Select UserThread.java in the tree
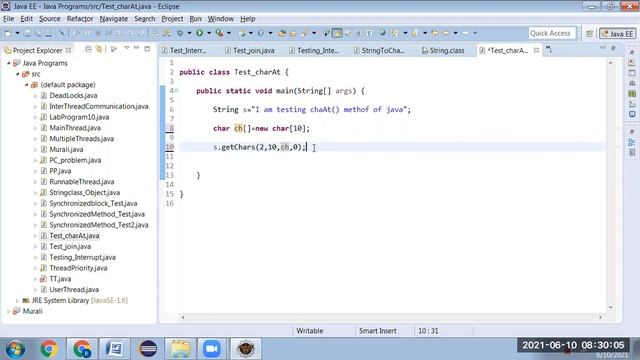This screenshot has height=360, width=640. point(74,290)
